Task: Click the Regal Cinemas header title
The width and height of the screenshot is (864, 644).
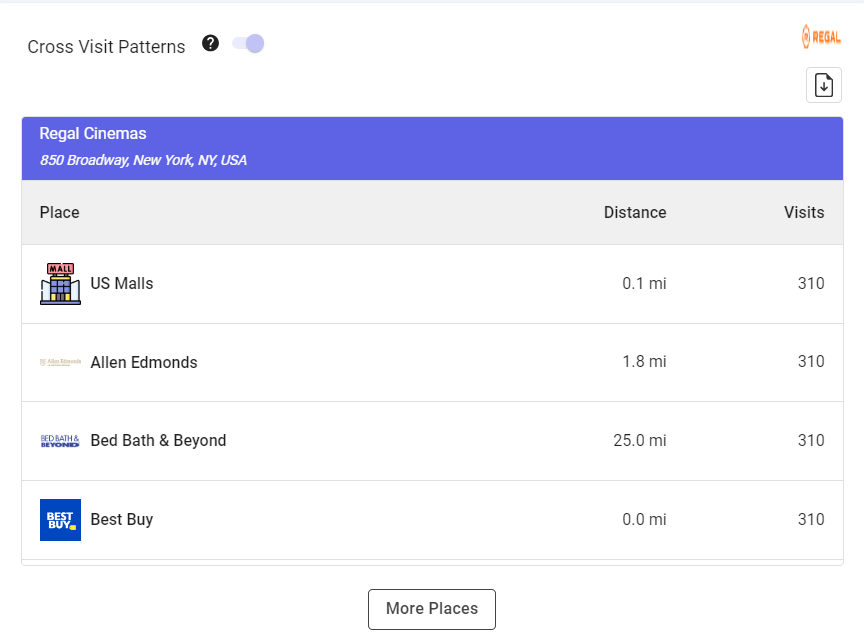Action: point(93,134)
